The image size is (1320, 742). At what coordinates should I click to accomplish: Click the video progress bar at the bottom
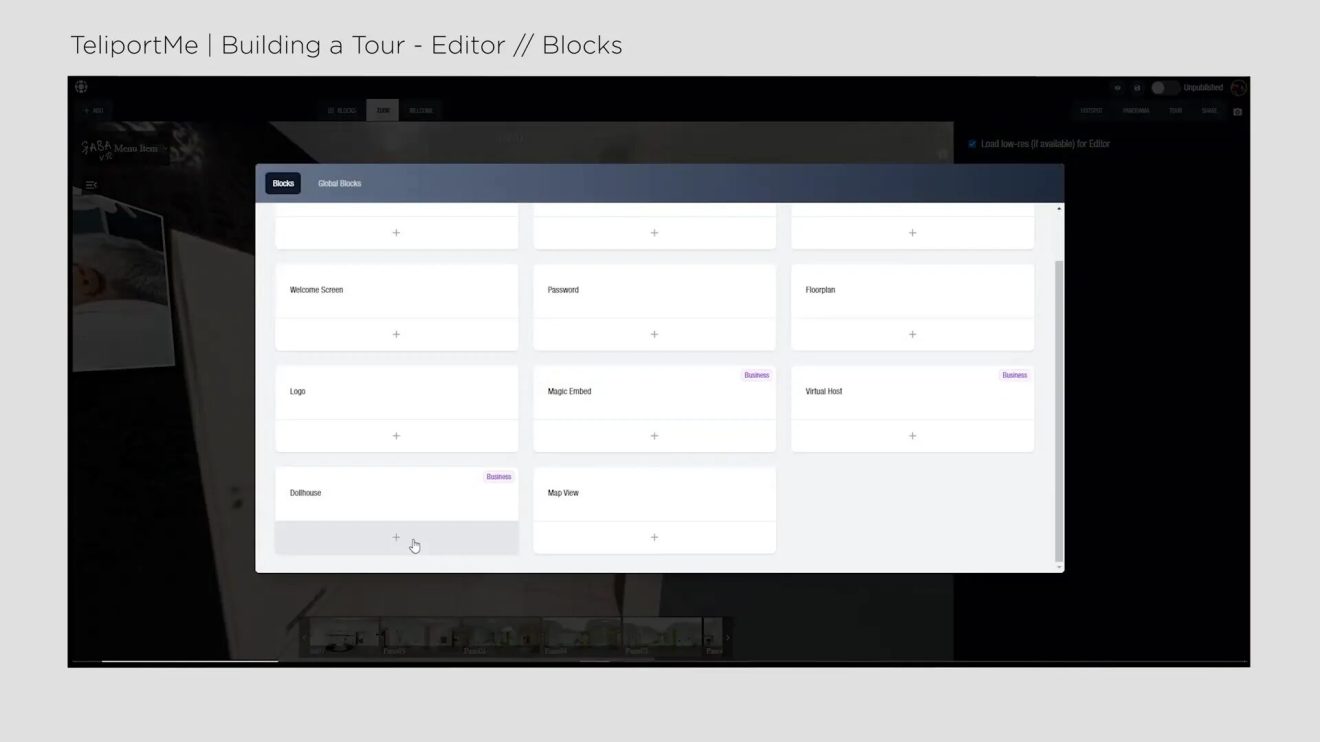coord(659,661)
